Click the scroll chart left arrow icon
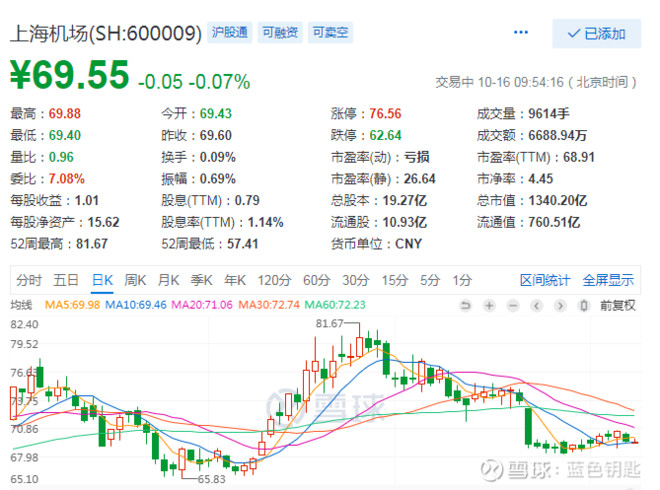The width and height of the screenshot is (660, 490). [x=536, y=305]
